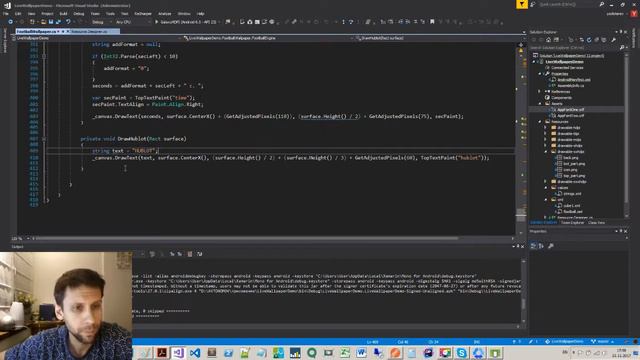The image size is (640, 360).
Task: Click the Undo arrow in the toolbar
Action: click(x=68, y=22)
